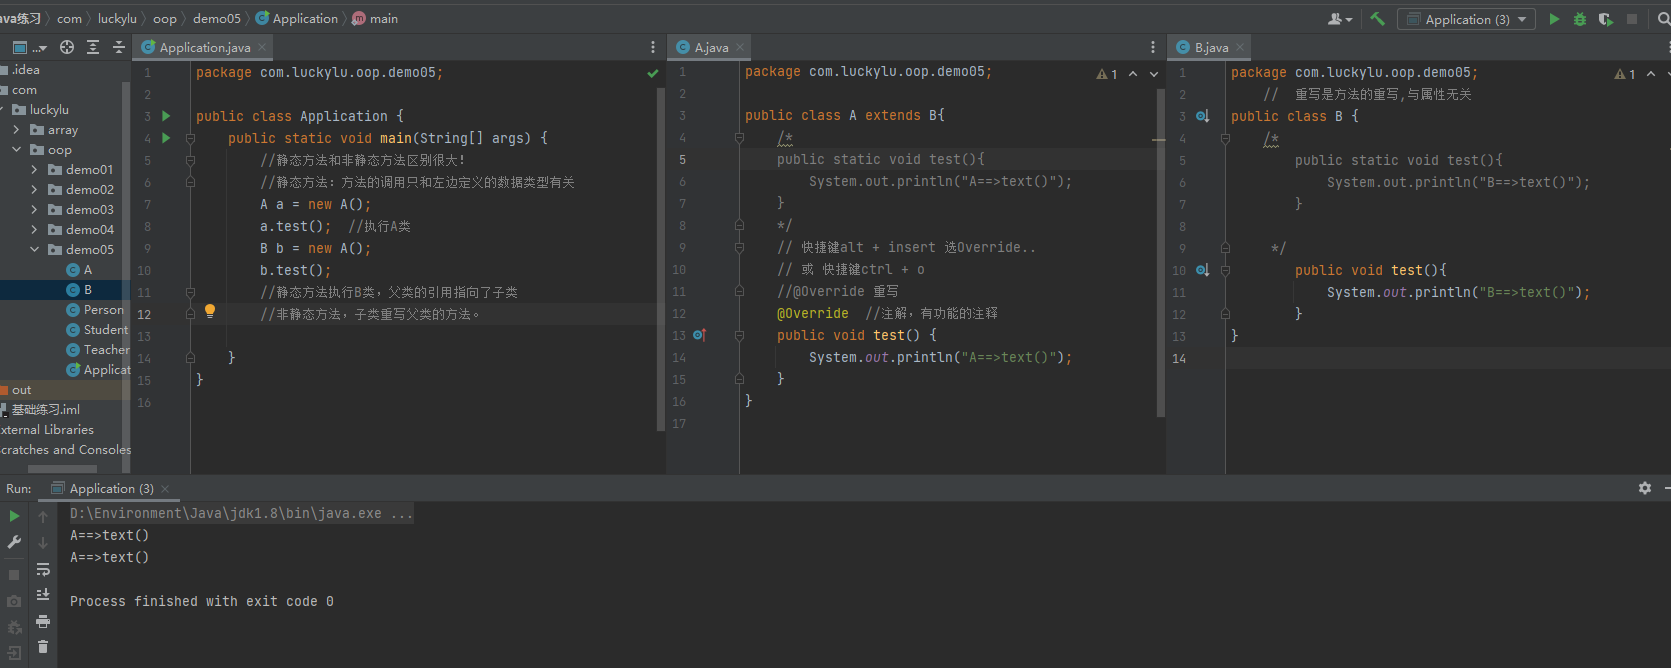Run Application (3) from main toolbar
The image size is (1671, 668).
(x=1554, y=19)
